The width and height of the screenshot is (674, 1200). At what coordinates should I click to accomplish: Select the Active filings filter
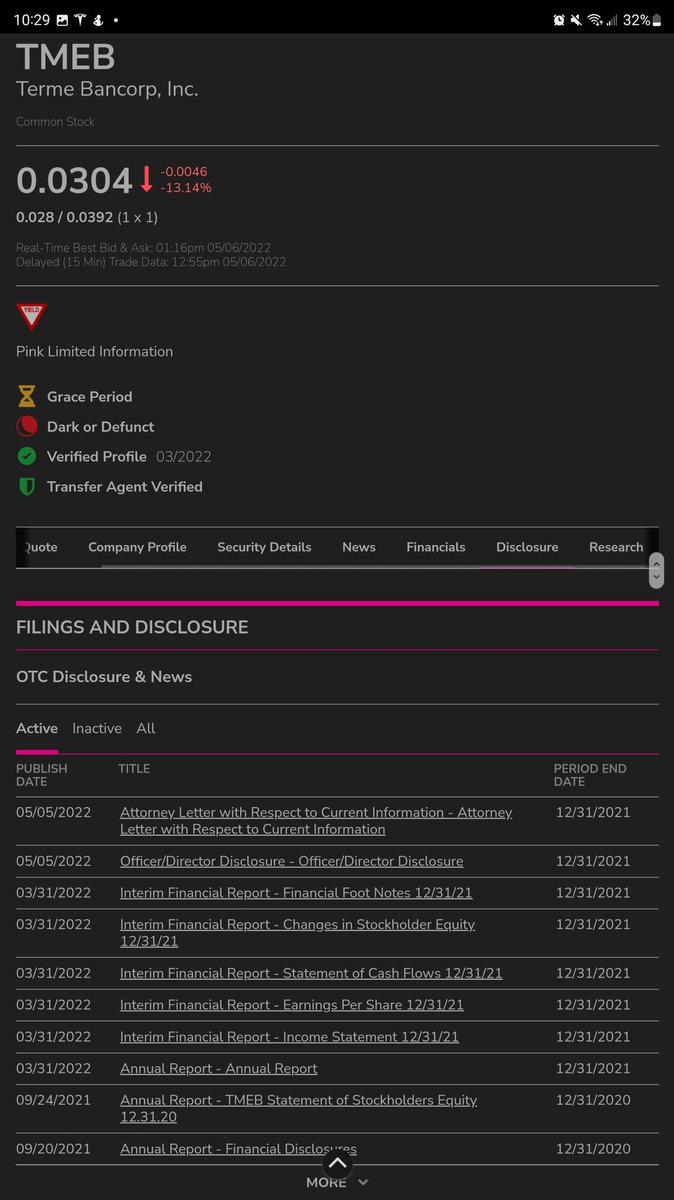[37, 728]
